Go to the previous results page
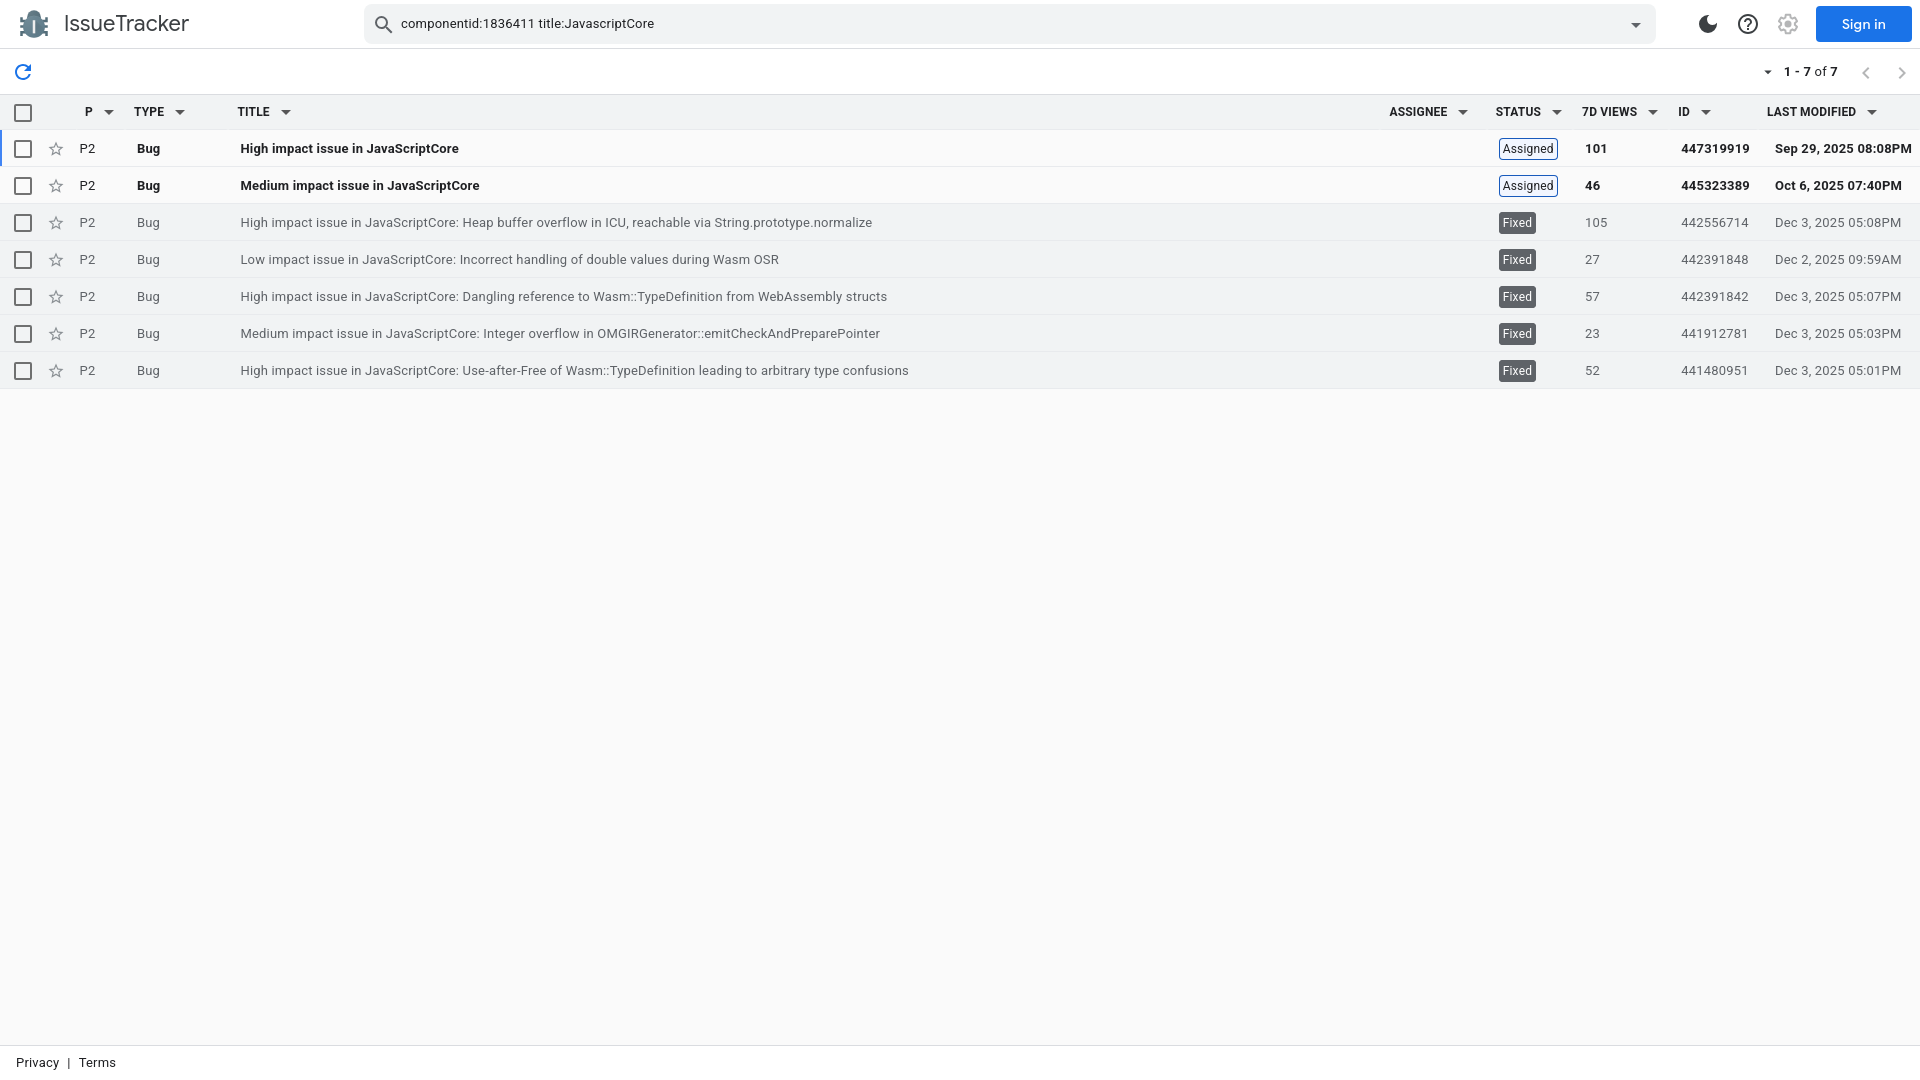 point(1865,72)
